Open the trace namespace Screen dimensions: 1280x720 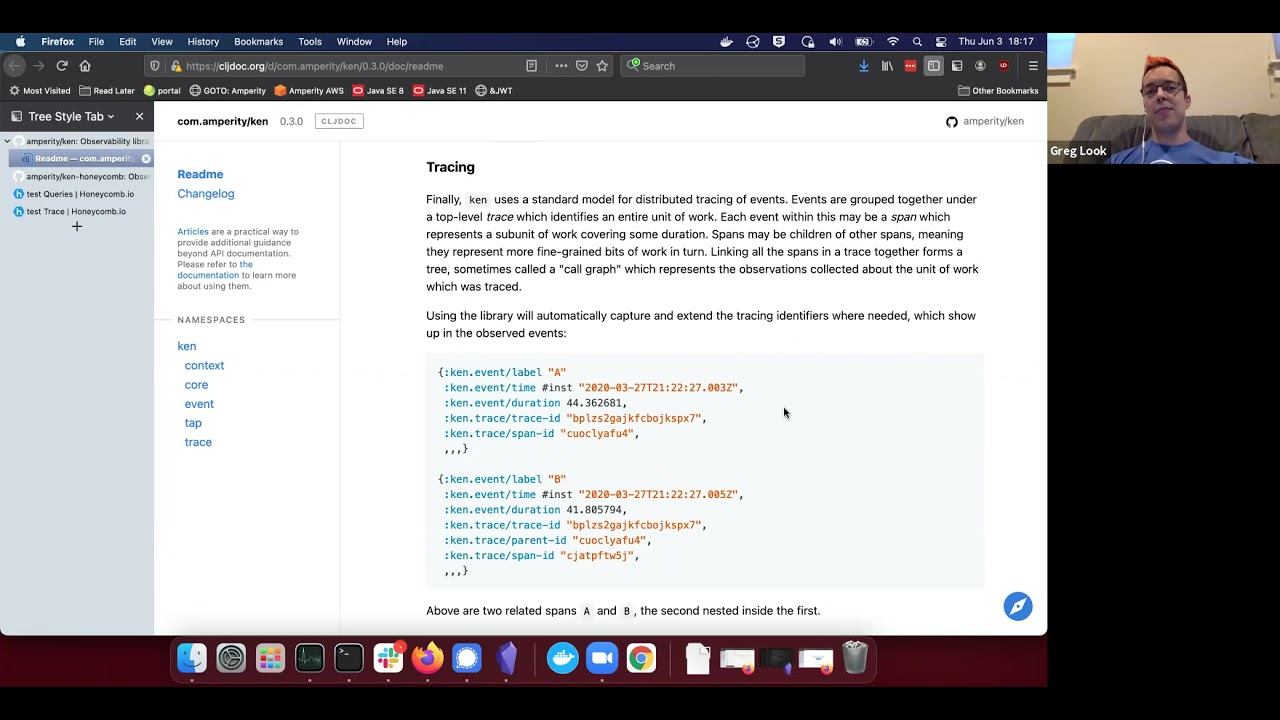click(198, 442)
